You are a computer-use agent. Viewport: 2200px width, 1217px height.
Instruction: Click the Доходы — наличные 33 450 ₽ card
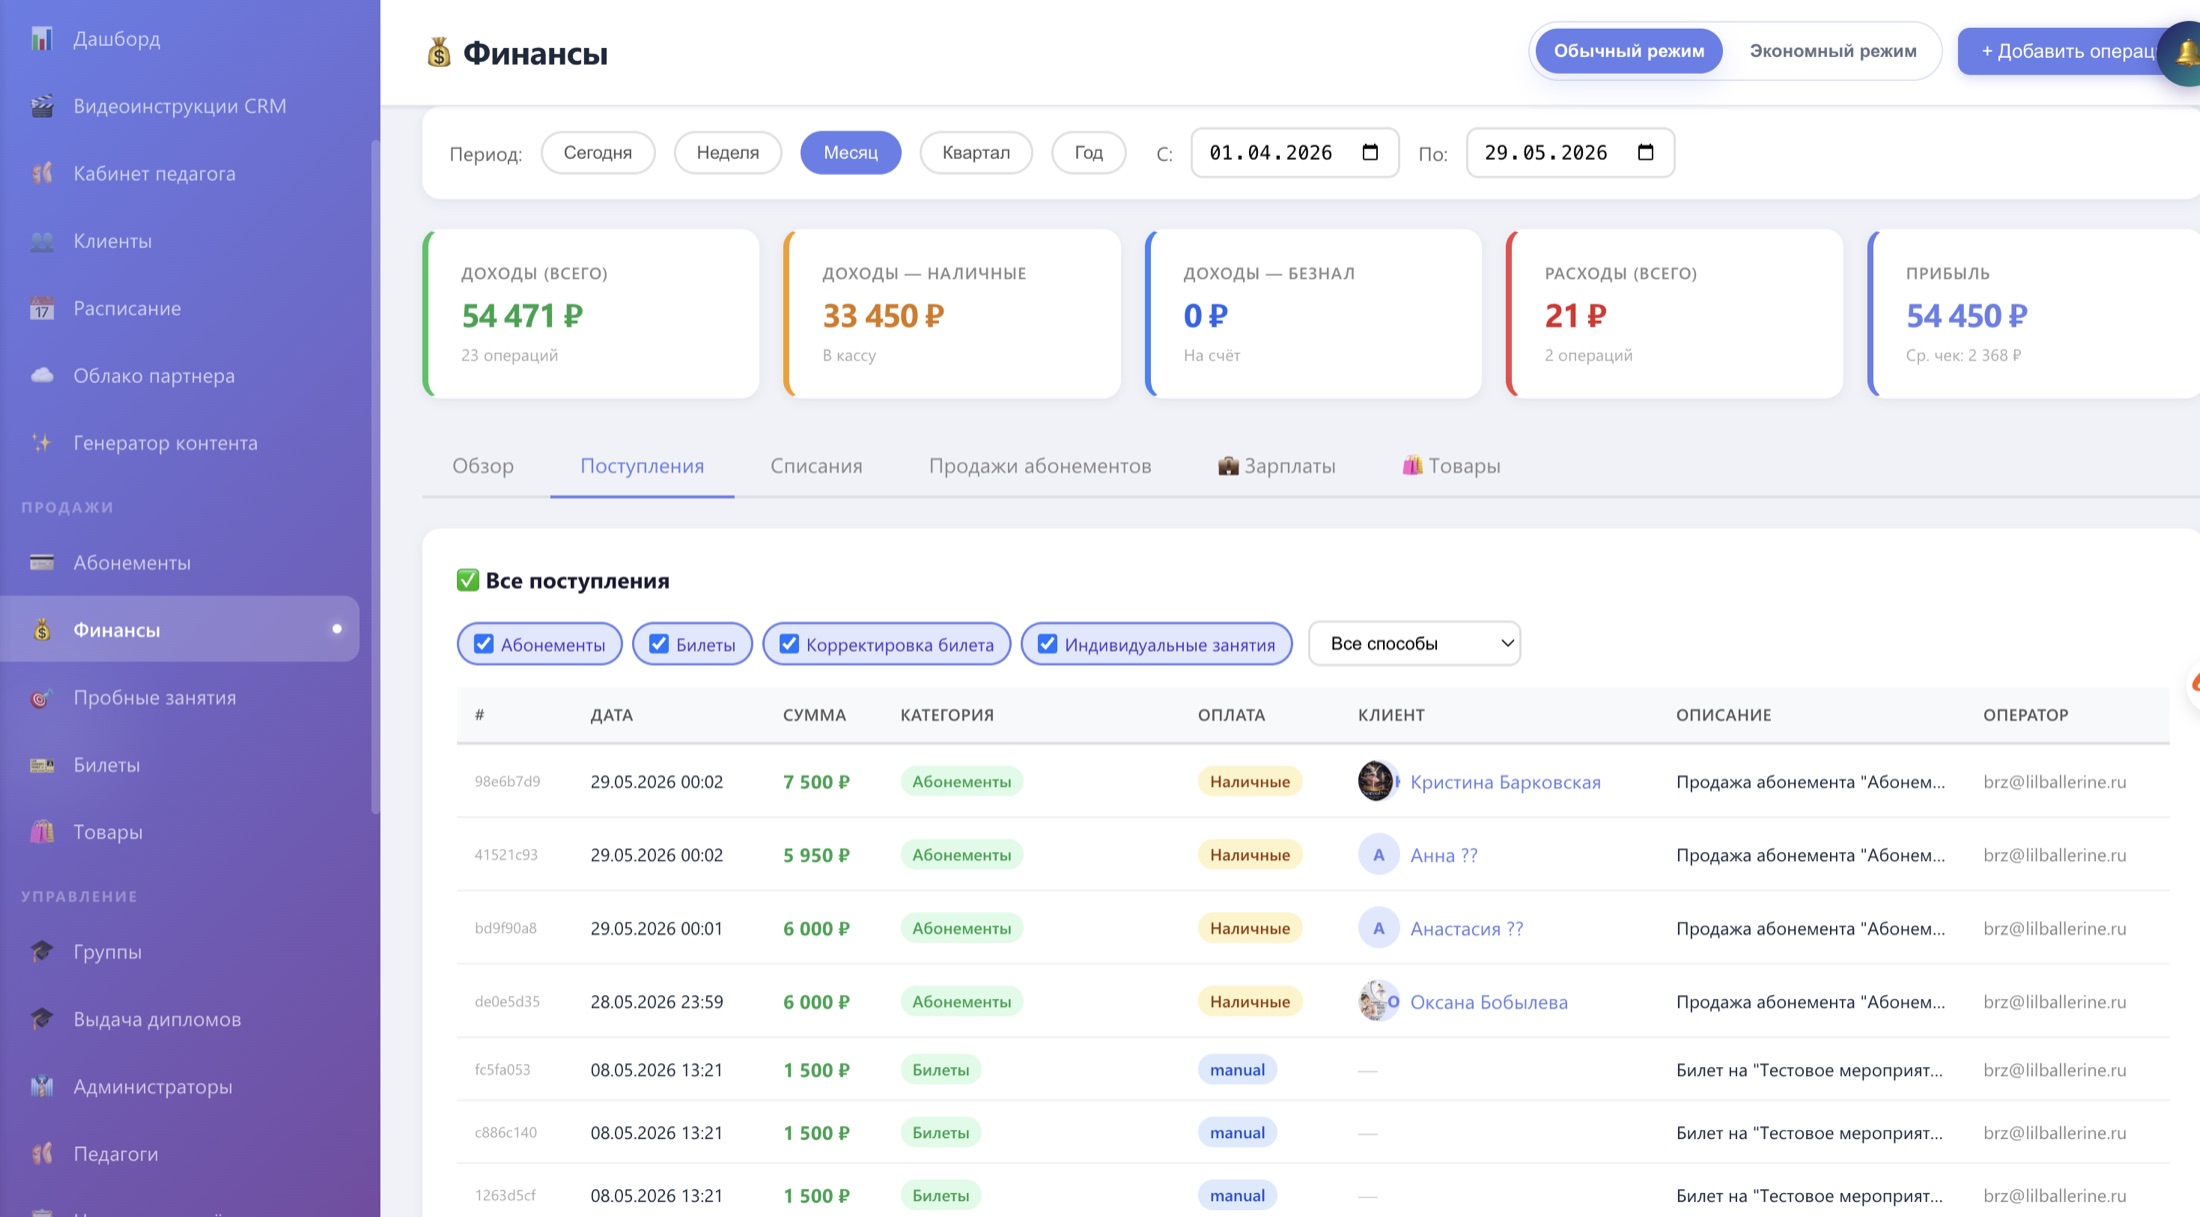pos(952,314)
